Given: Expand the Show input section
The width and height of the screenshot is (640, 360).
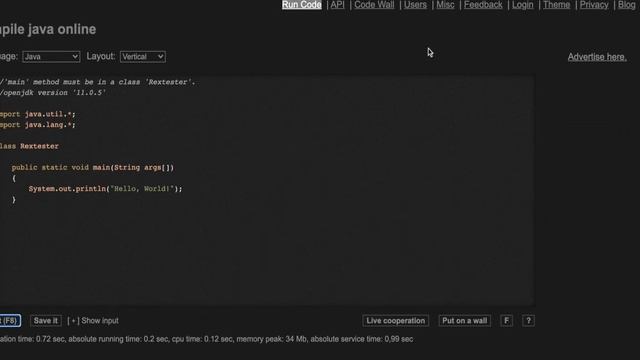Looking at the screenshot, I should [93, 321].
